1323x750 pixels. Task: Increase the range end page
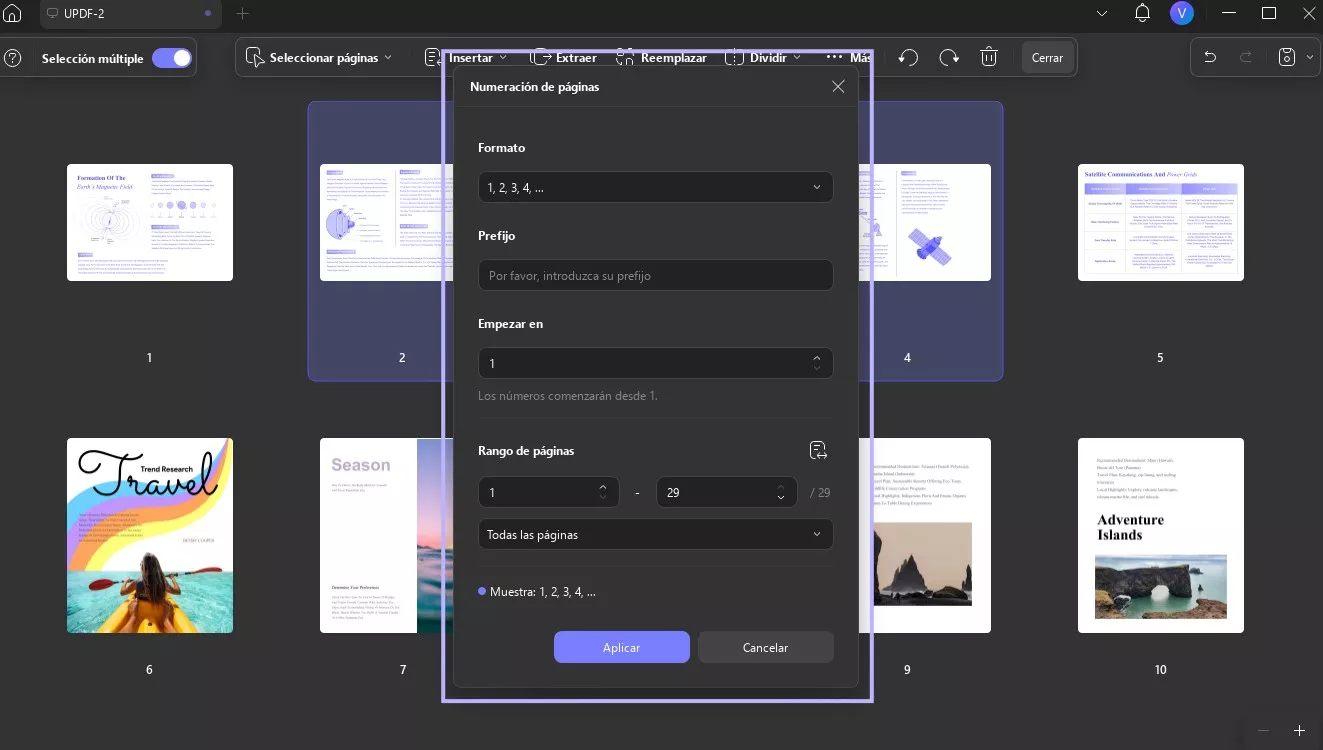[x=781, y=486]
